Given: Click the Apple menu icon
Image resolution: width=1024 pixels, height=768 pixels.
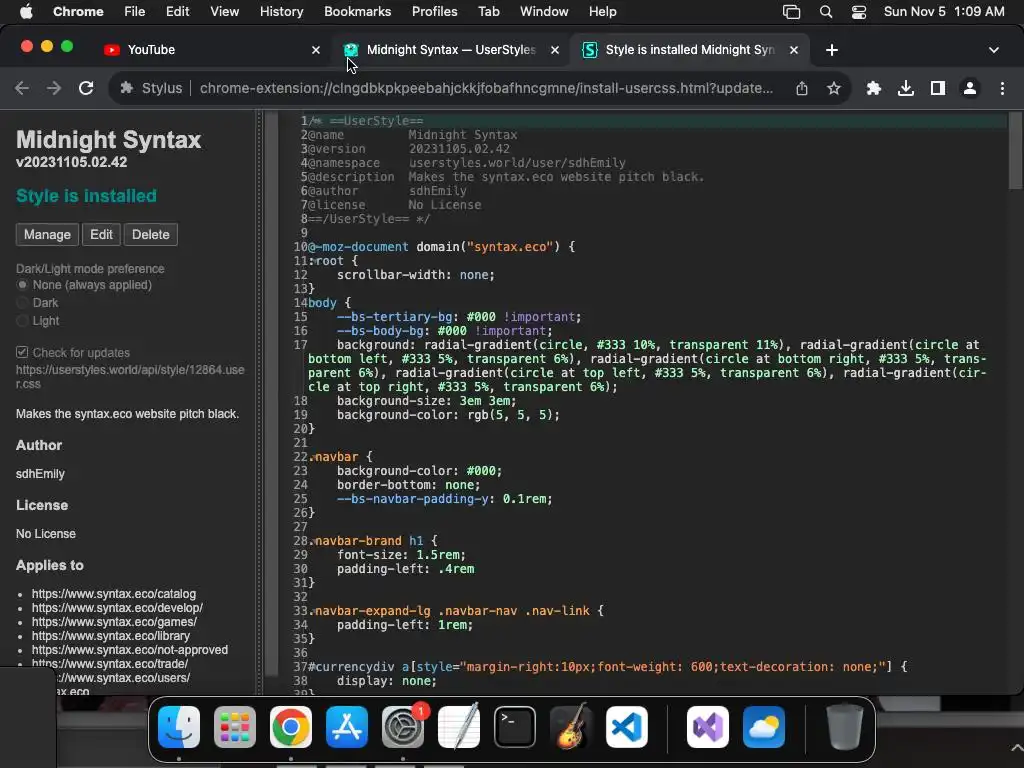Looking at the screenshot, I should click(x=26, y=12).
